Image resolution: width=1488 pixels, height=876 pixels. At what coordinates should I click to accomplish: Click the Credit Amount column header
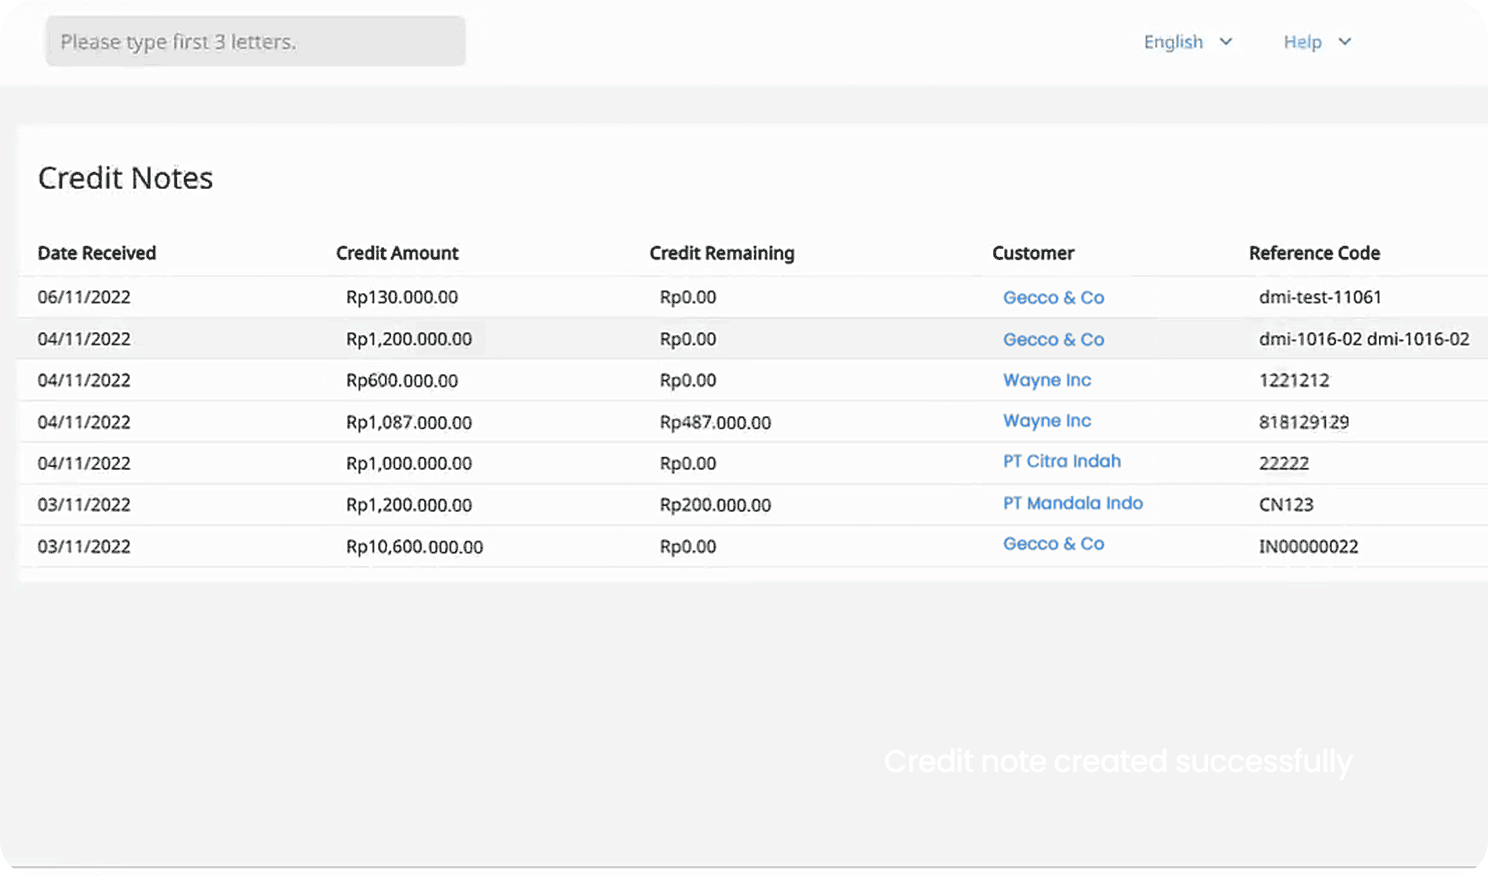click(x=397, y=253)
